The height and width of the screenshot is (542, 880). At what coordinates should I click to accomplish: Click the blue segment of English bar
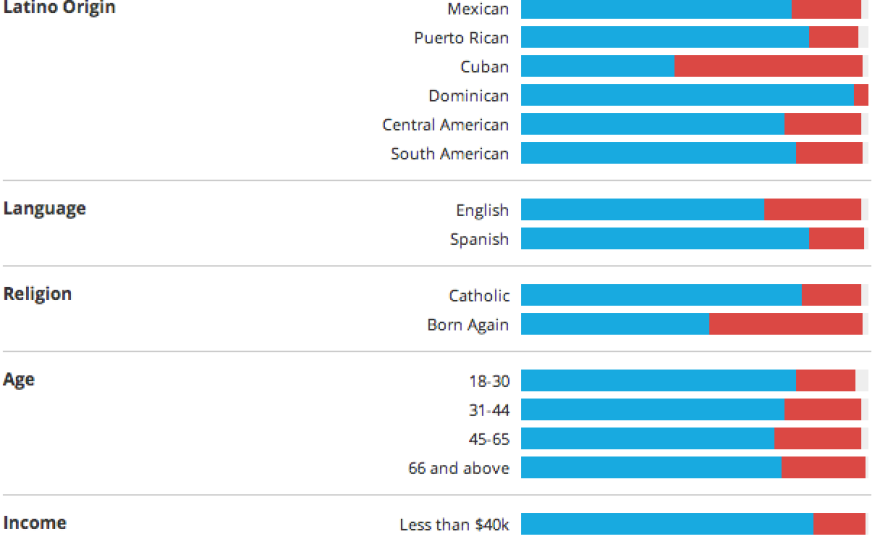[642, 210]
